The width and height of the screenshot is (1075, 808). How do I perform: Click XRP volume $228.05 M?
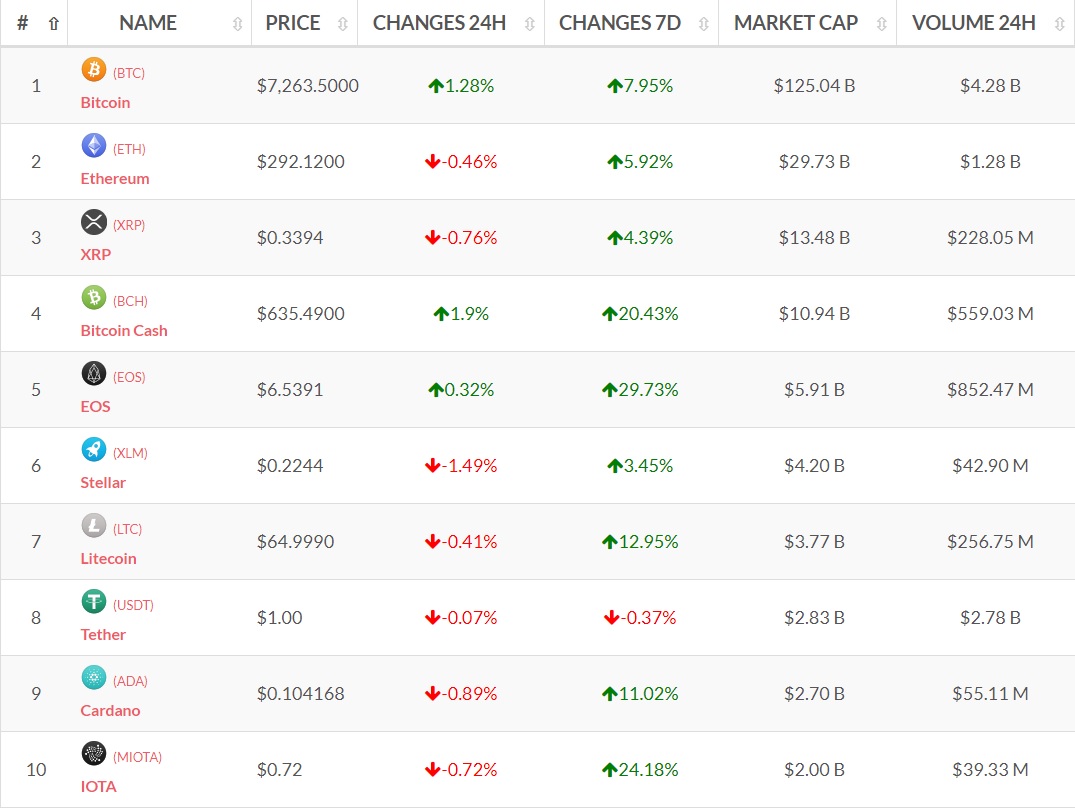click(991, 238)
